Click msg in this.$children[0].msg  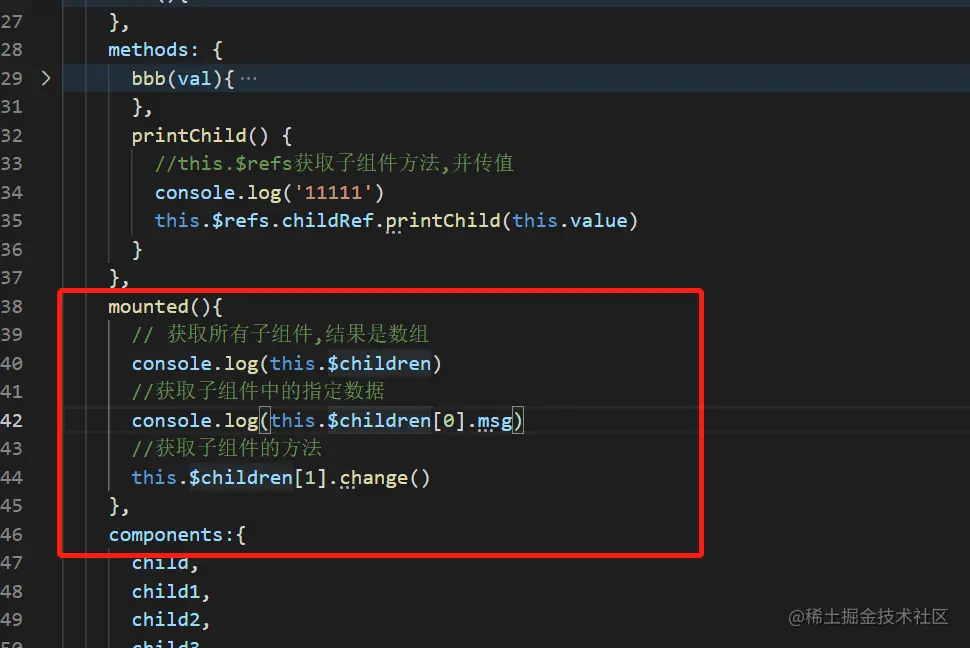pyautogui.click(x=494, y=421)
